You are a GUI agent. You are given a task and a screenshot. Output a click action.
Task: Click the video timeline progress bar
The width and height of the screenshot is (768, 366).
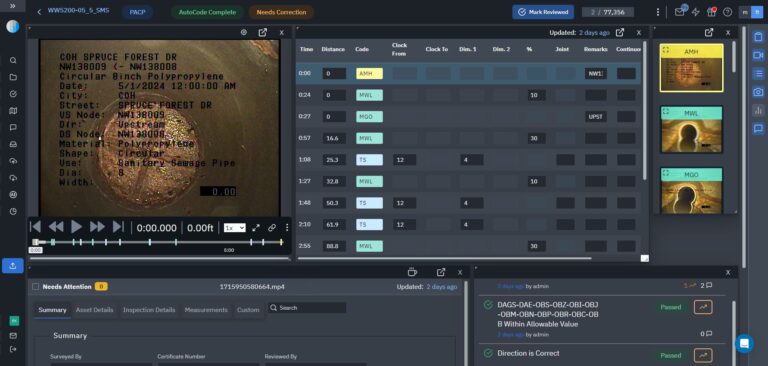[x=158, y=242]
